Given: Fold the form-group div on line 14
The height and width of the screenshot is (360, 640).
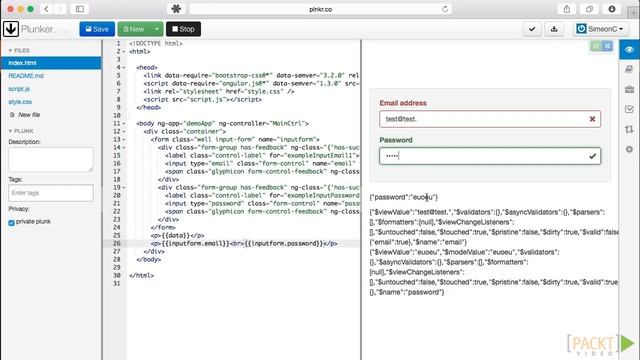Looking at the screenshot, I should [x=124, y=148].
